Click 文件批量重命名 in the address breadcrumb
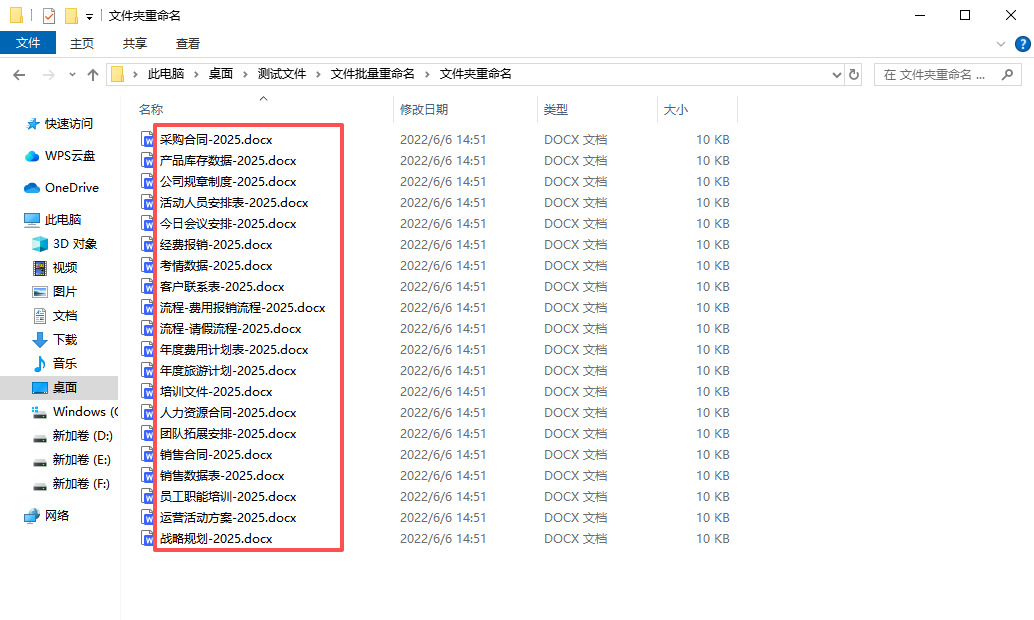Viewport: 1034px width, 620px height. coord(373,74)
